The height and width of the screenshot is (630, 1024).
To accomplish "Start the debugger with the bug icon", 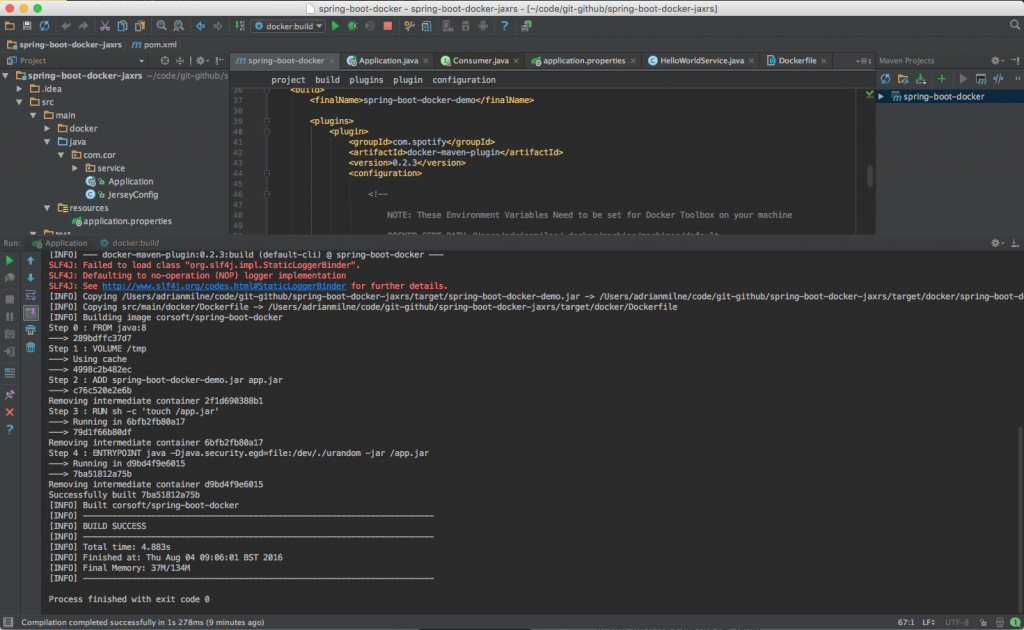I will [354, 25].
